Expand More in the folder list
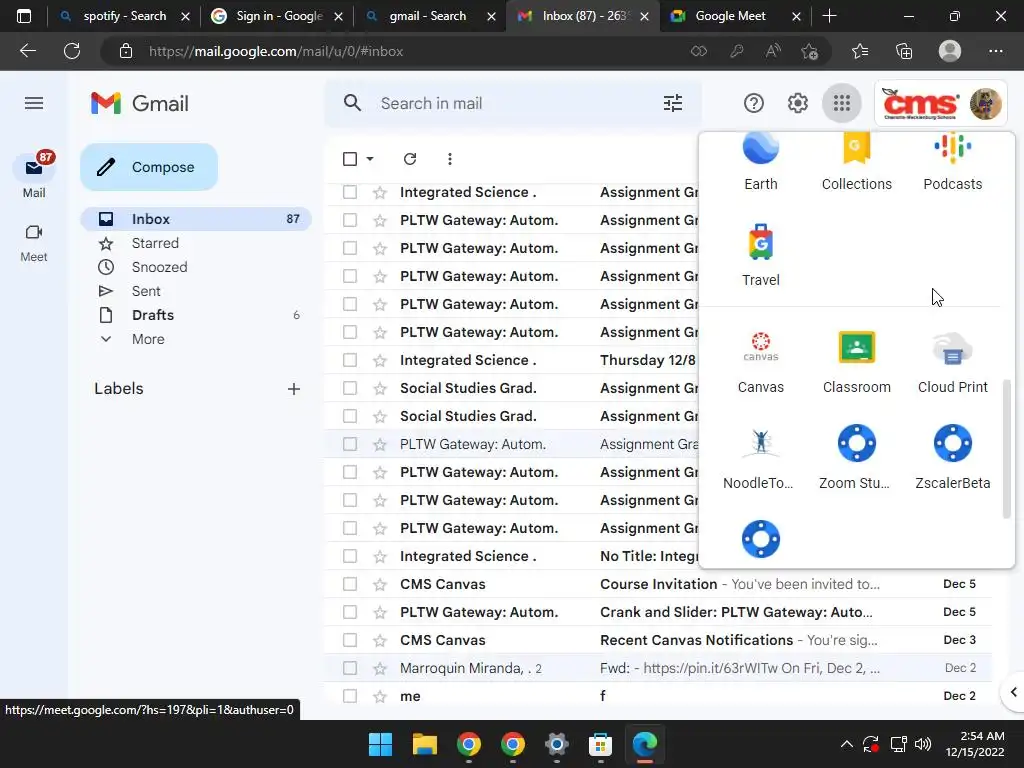Viewport: 1024px width, 768px height. (x=148, y=340)
